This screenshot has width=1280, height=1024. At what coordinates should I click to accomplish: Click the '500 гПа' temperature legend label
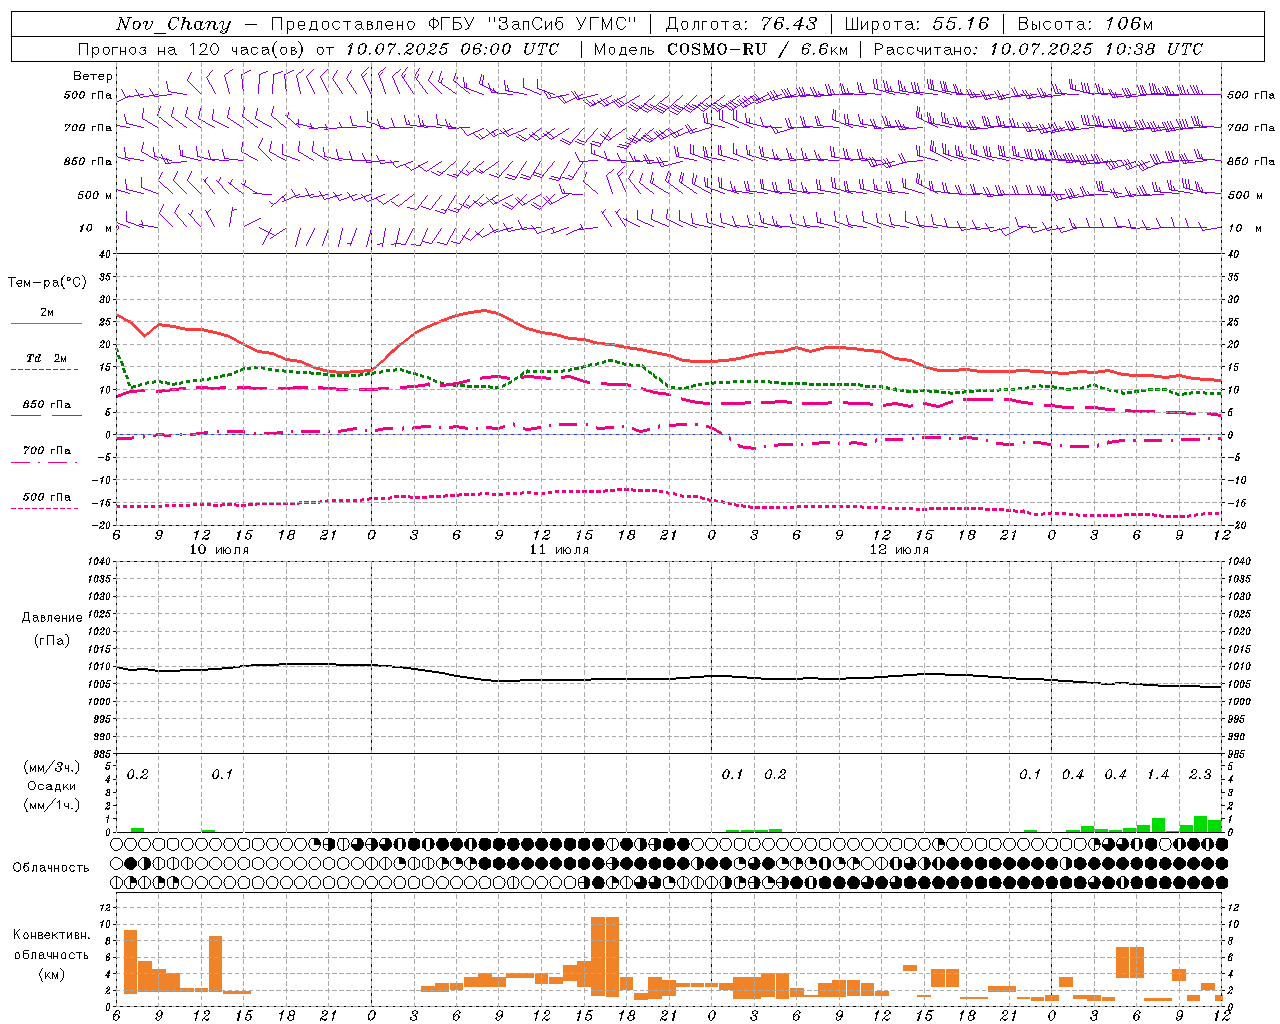46,496
